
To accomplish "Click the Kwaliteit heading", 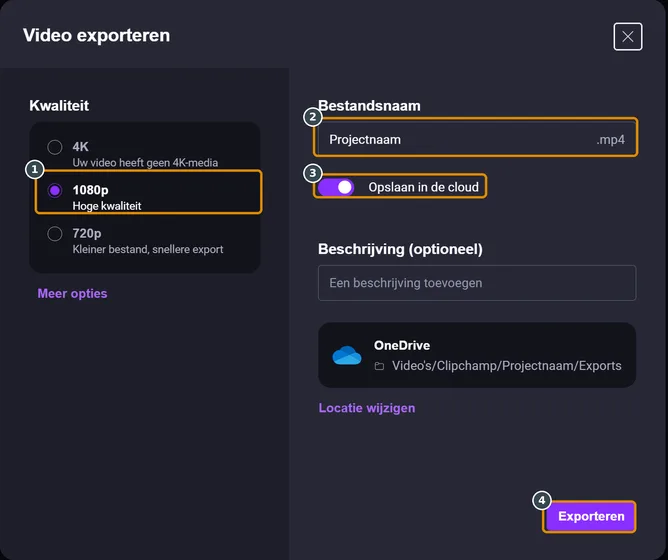I will point(59,106).
